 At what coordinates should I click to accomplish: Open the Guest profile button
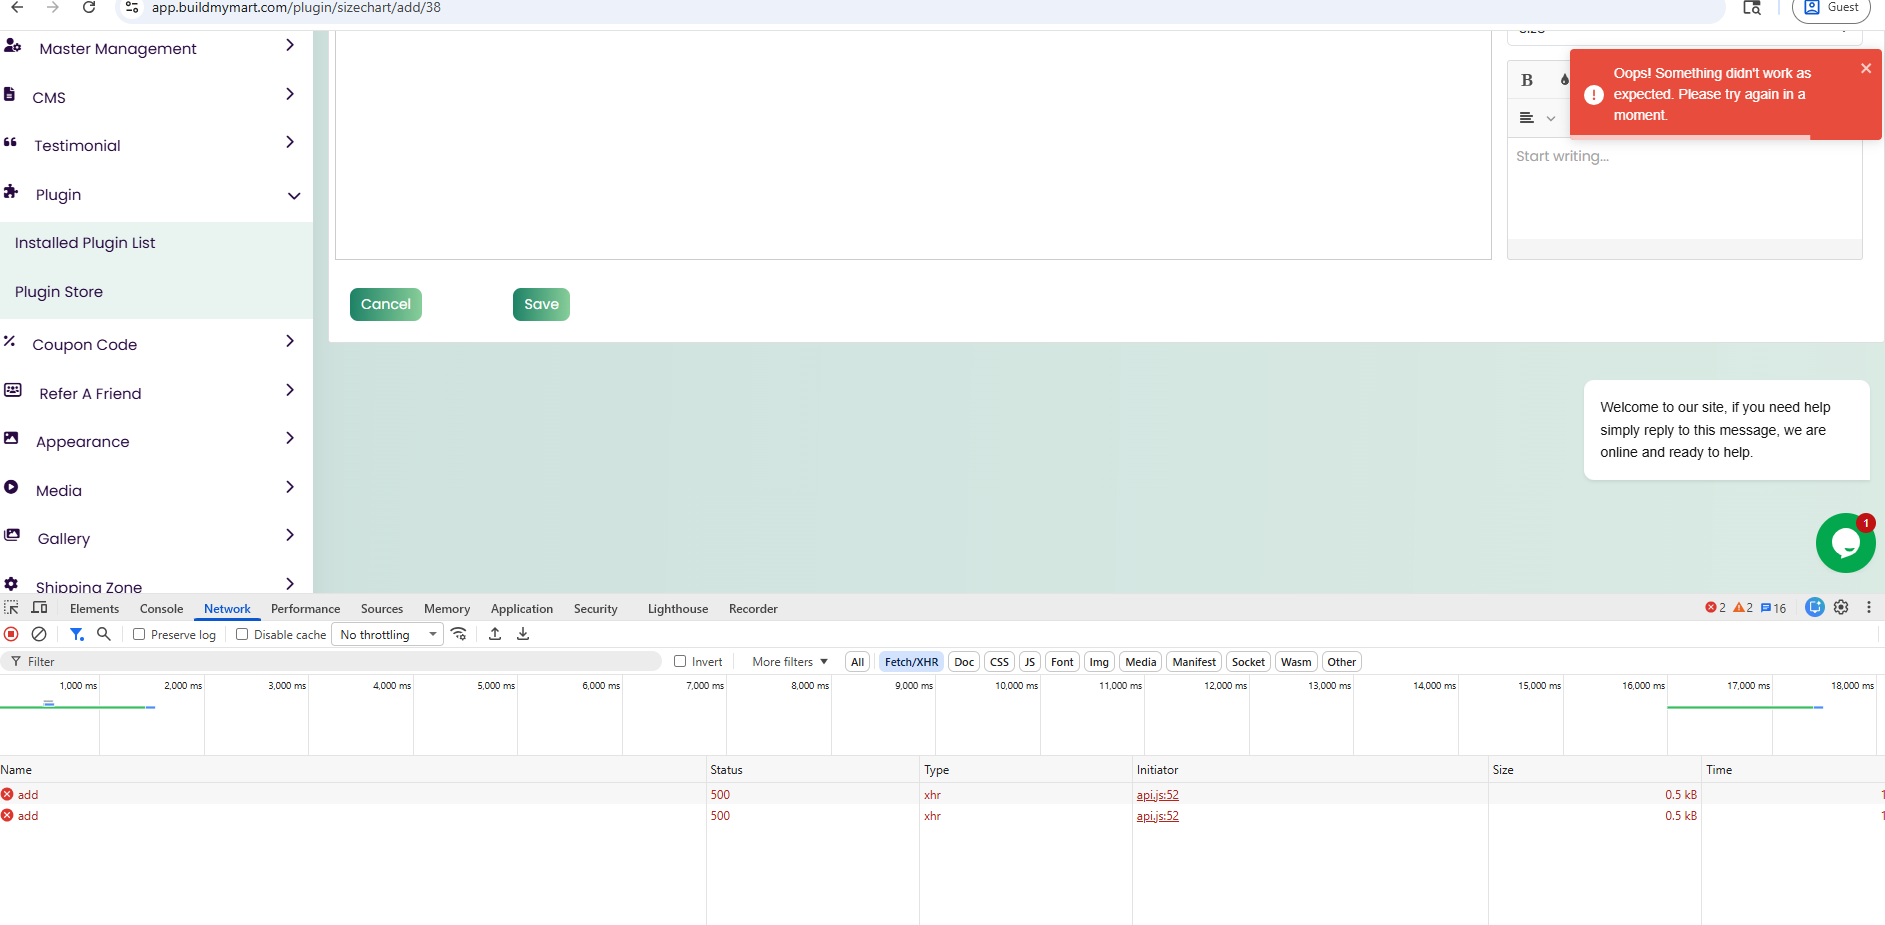[1831, 8]
